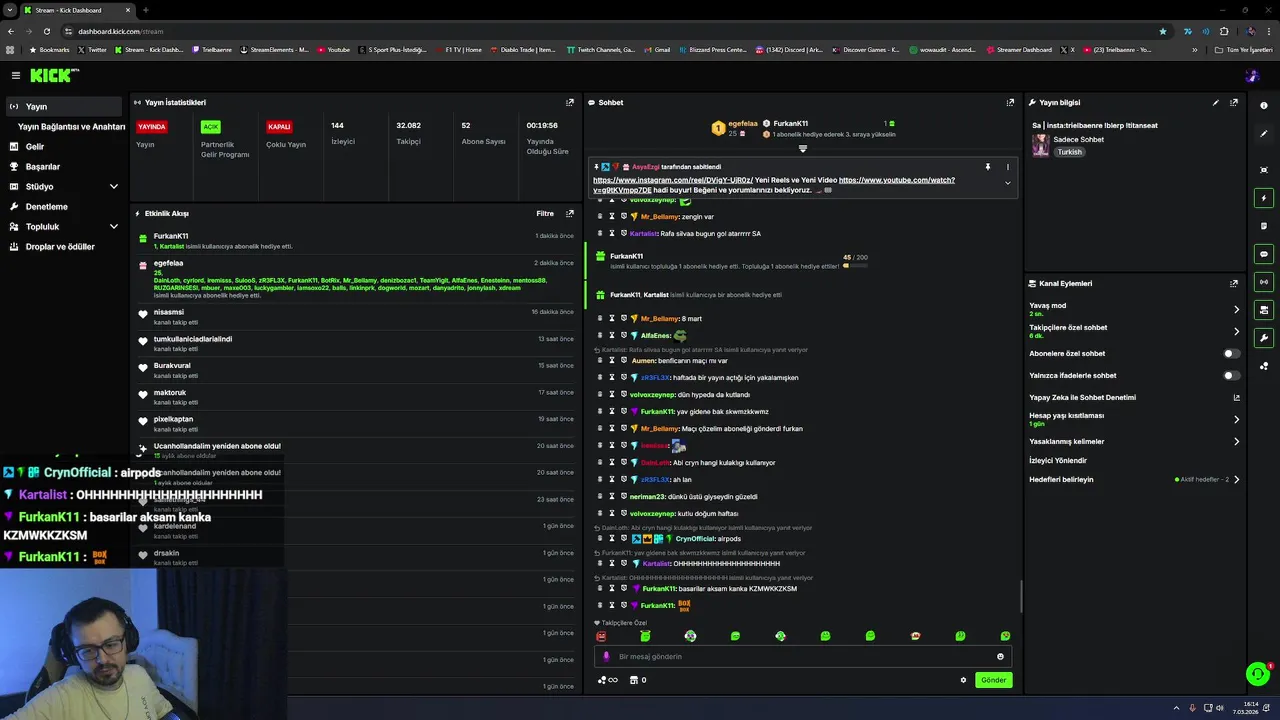Open the pinned message's three-dot menu
1280x720 pixels.
coord(1007,167)
